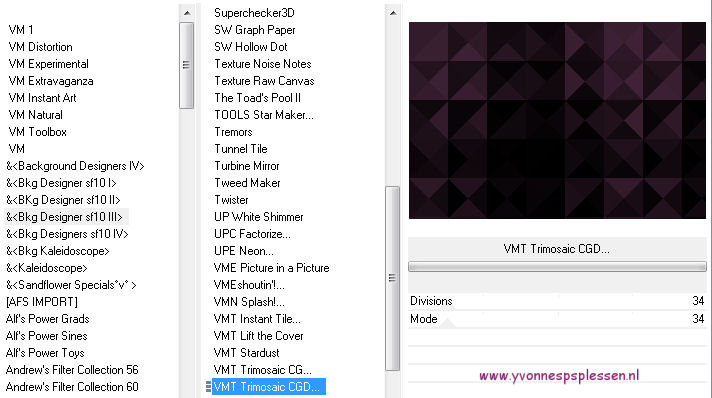Choose &<BKg Designer sf10 II> category
This screenshot has height=398, width=712.
coord(63,200)
